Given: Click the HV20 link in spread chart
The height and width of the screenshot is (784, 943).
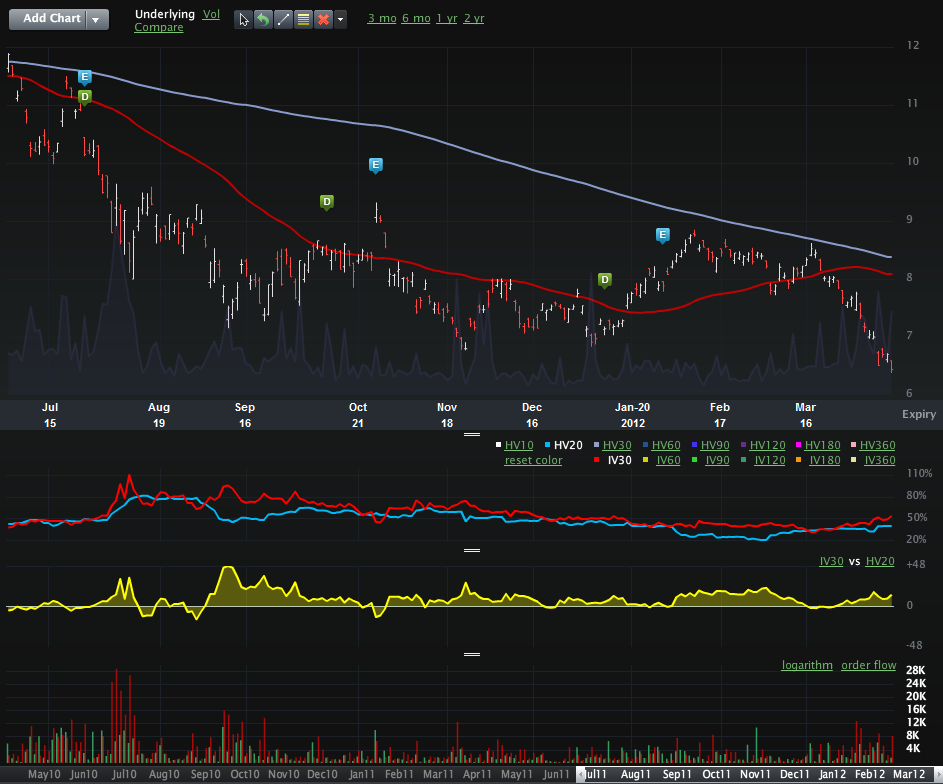Looking at the screenshot, I should coord(880,561).
